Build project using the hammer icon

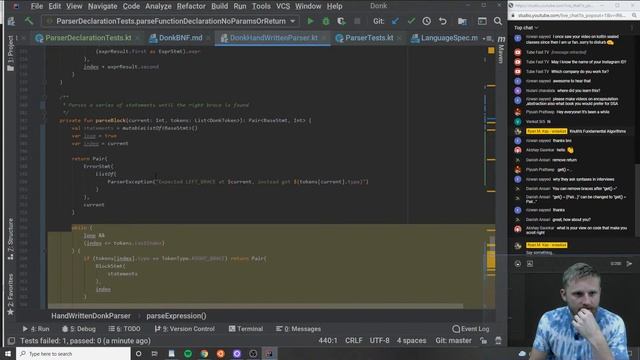coord(29,21)
